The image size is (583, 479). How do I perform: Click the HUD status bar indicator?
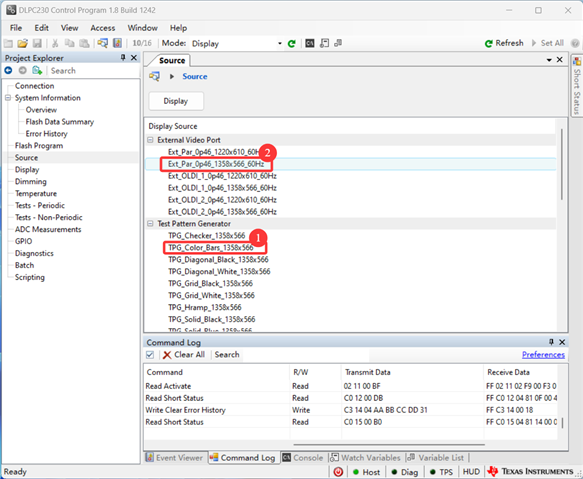click(471, 472)
